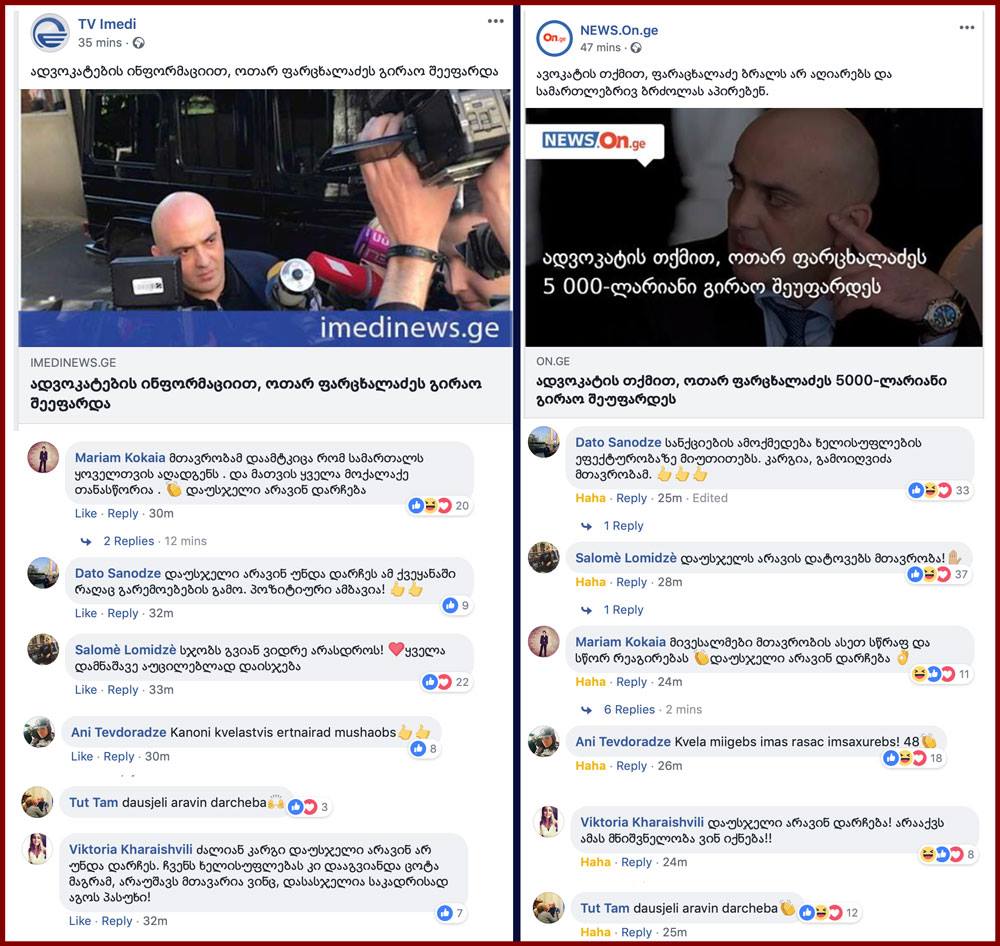1000x946 pixels.
Task: Expand 1 Reply under Dato Sanodze's comment
Action: 623,526
